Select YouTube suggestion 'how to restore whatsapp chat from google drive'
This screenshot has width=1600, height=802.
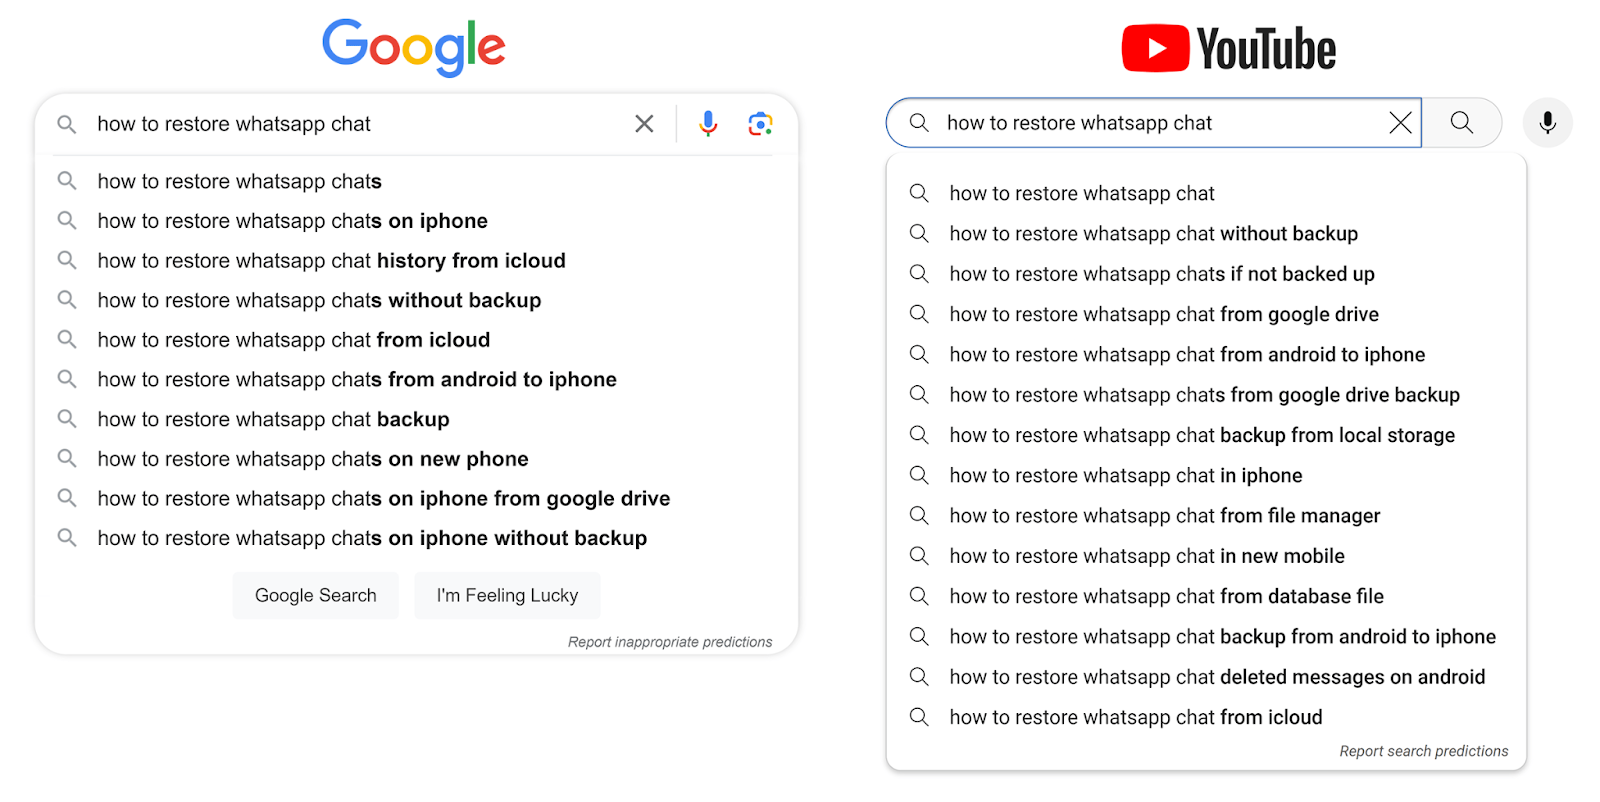tap(1163, 313)
